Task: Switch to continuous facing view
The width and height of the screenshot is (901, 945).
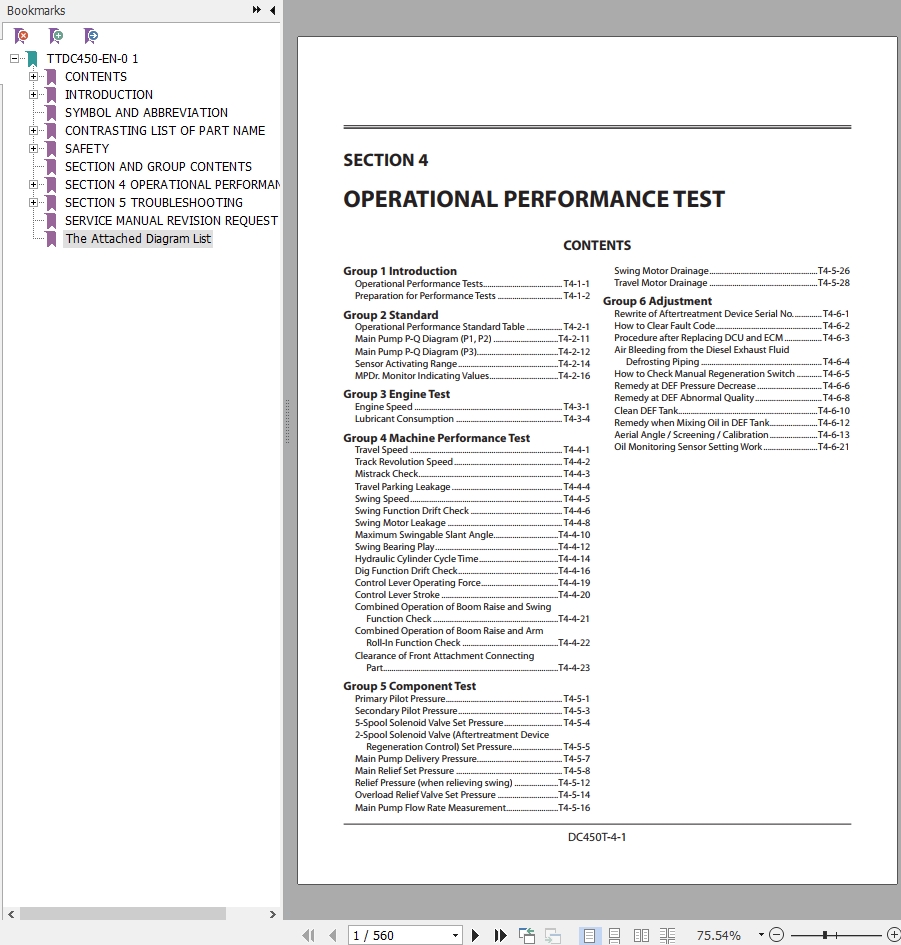Action: (667, 935)
